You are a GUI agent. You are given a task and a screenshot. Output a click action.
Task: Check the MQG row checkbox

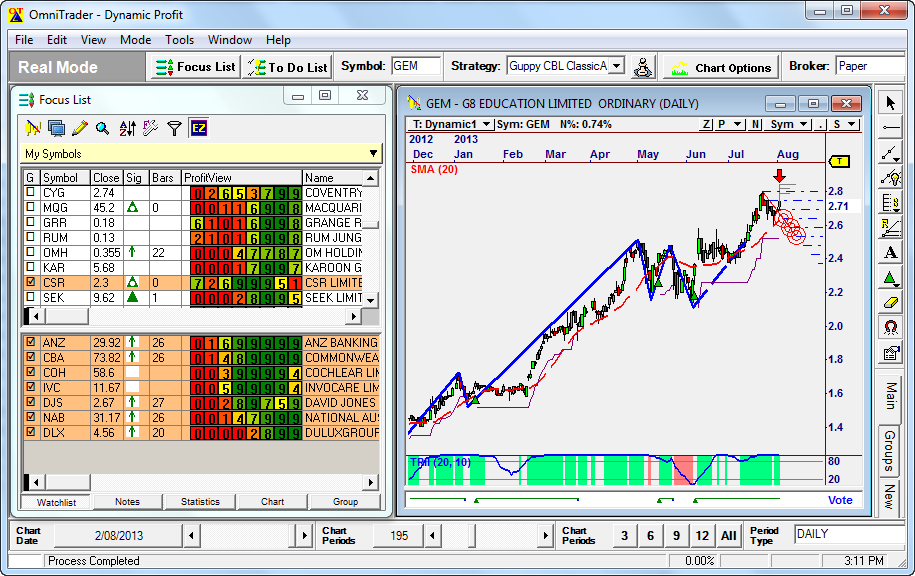(x=30, y=207)
